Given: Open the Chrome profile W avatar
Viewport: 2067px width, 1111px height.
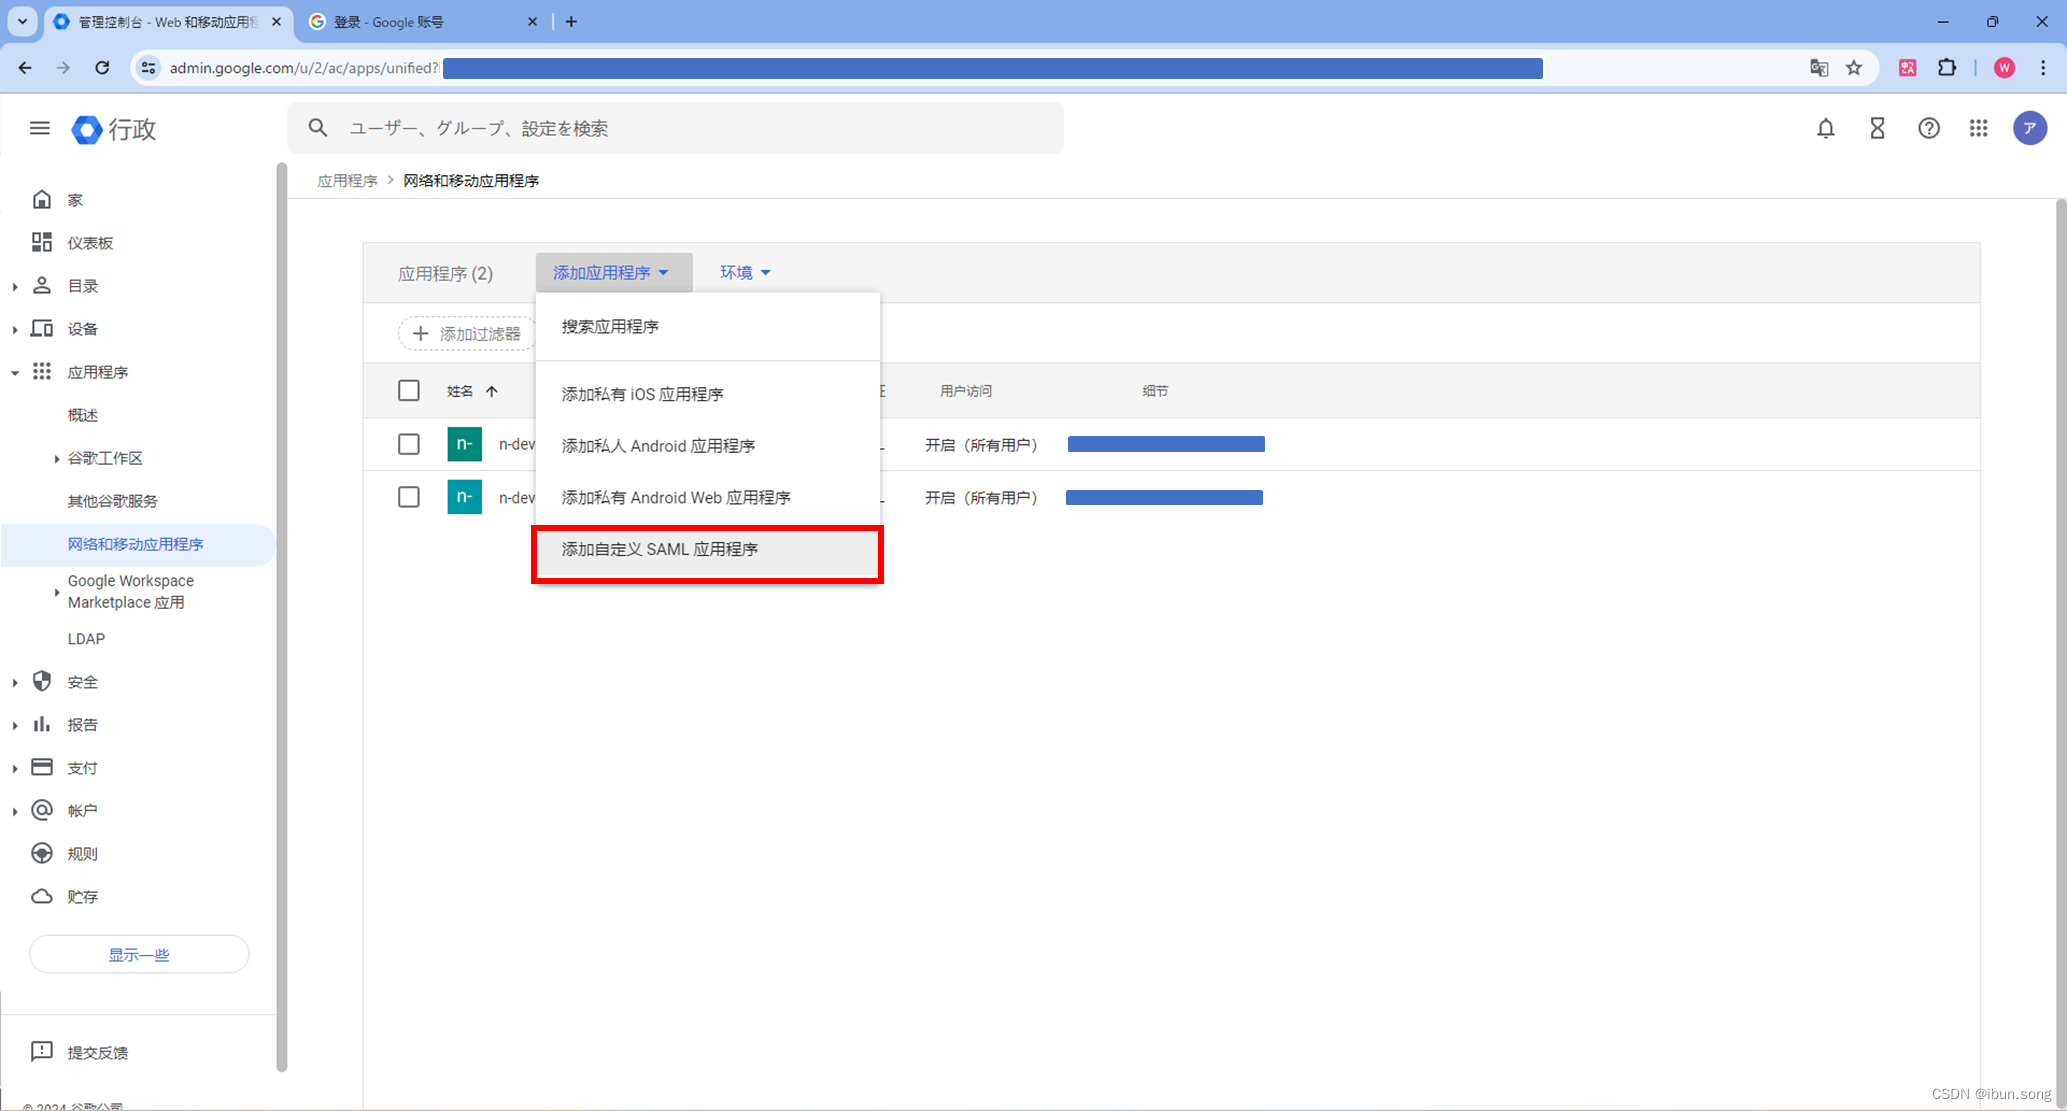Looking at the screenshot, I should 2004,68.
